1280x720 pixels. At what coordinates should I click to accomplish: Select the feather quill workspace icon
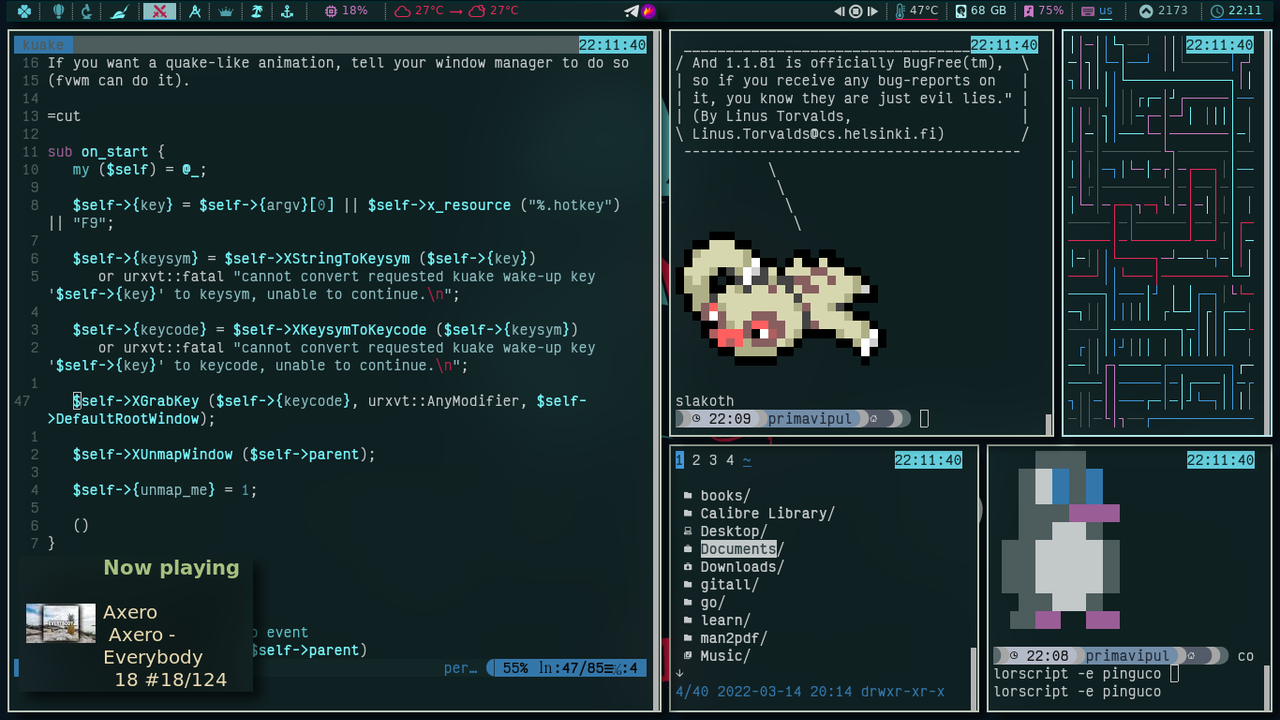pyautogui.click(x=120, y=11)
